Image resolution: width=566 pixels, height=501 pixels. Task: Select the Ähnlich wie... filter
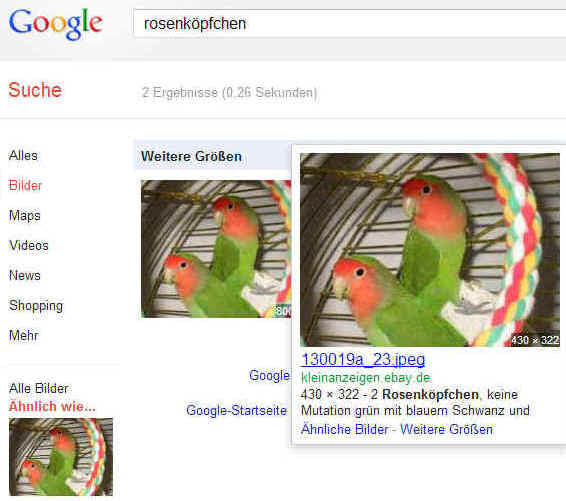click(x=52, y=407)
